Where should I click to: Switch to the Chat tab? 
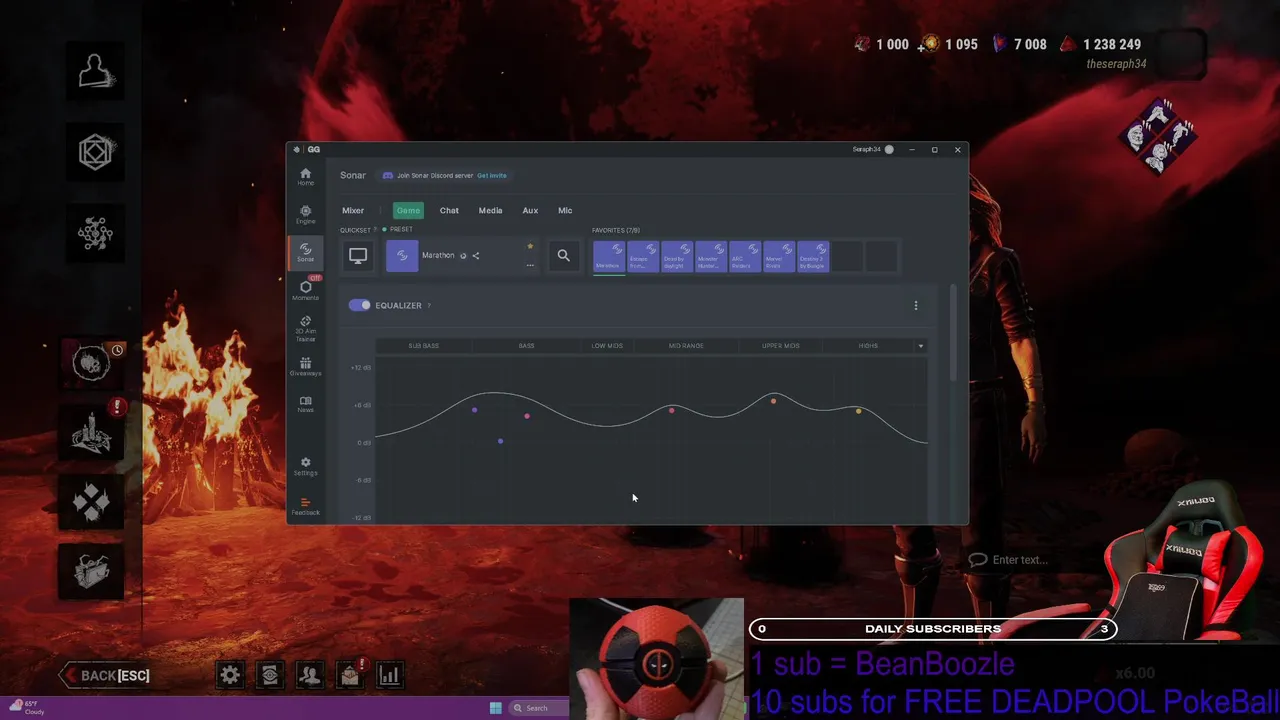tap(449, 210)
